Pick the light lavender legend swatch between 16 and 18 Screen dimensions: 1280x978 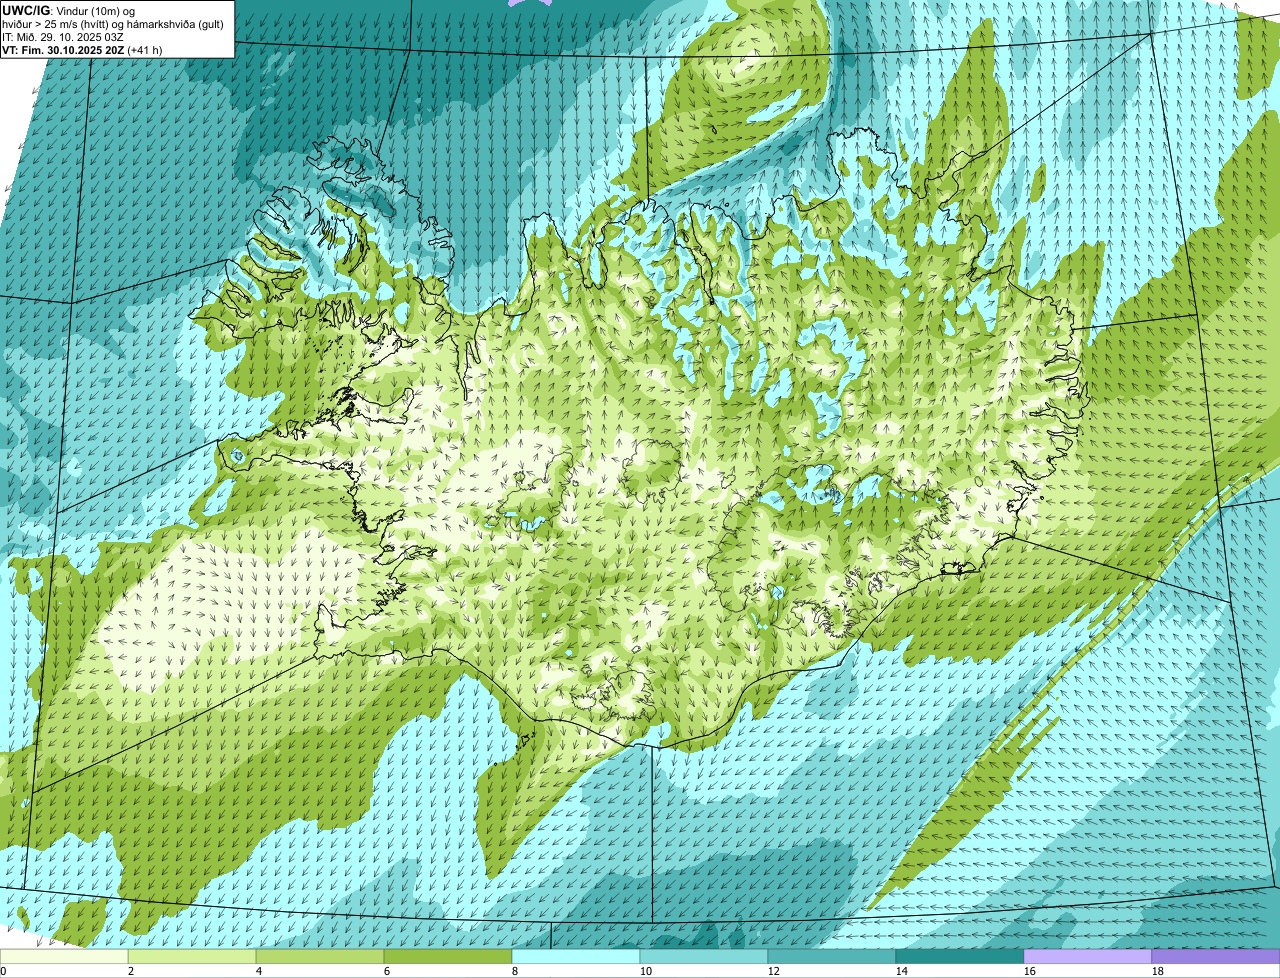1088,957
